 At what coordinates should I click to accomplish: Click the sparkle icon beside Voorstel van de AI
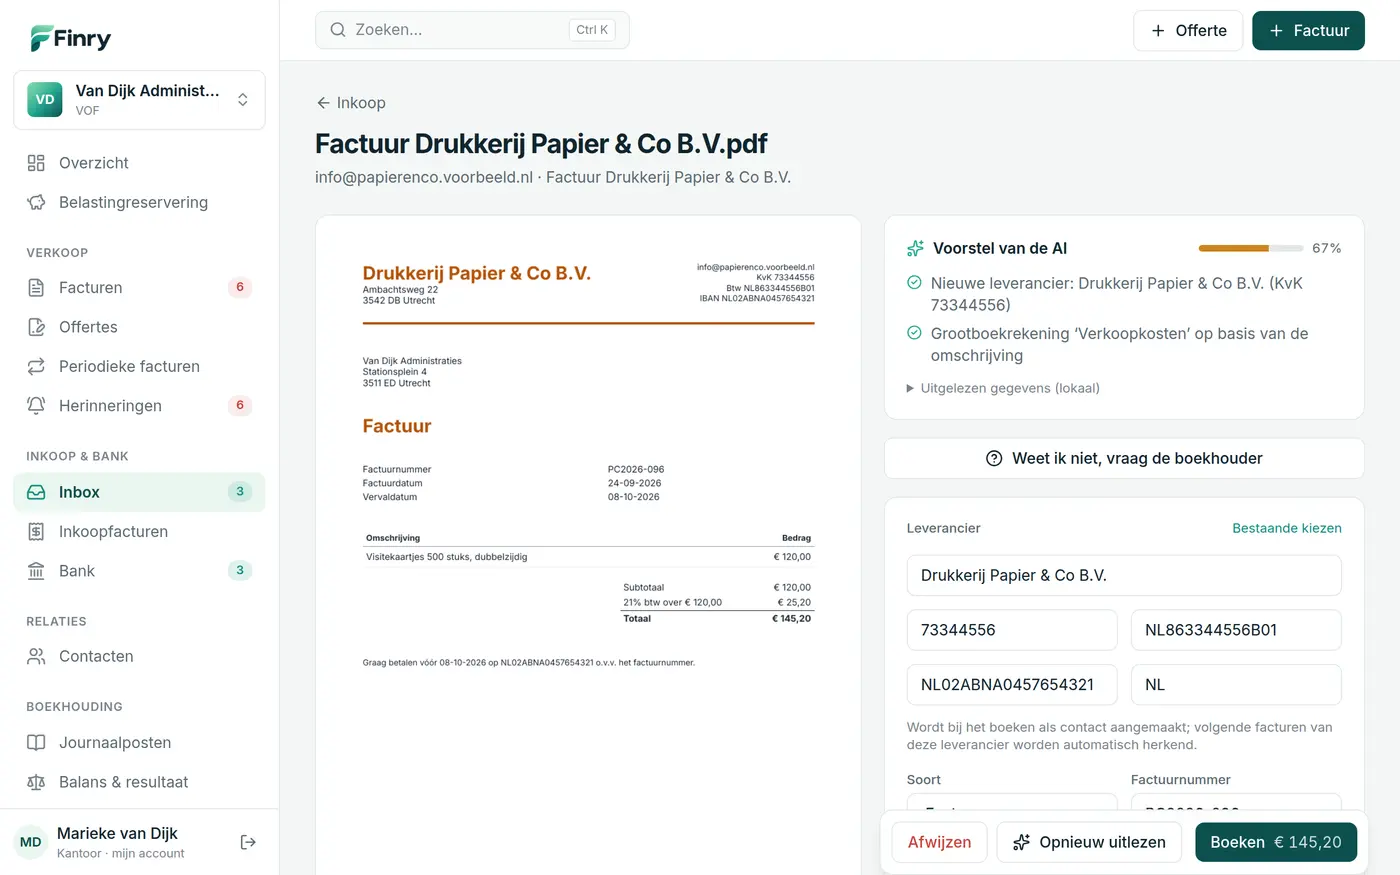click(x=915, y=248)
